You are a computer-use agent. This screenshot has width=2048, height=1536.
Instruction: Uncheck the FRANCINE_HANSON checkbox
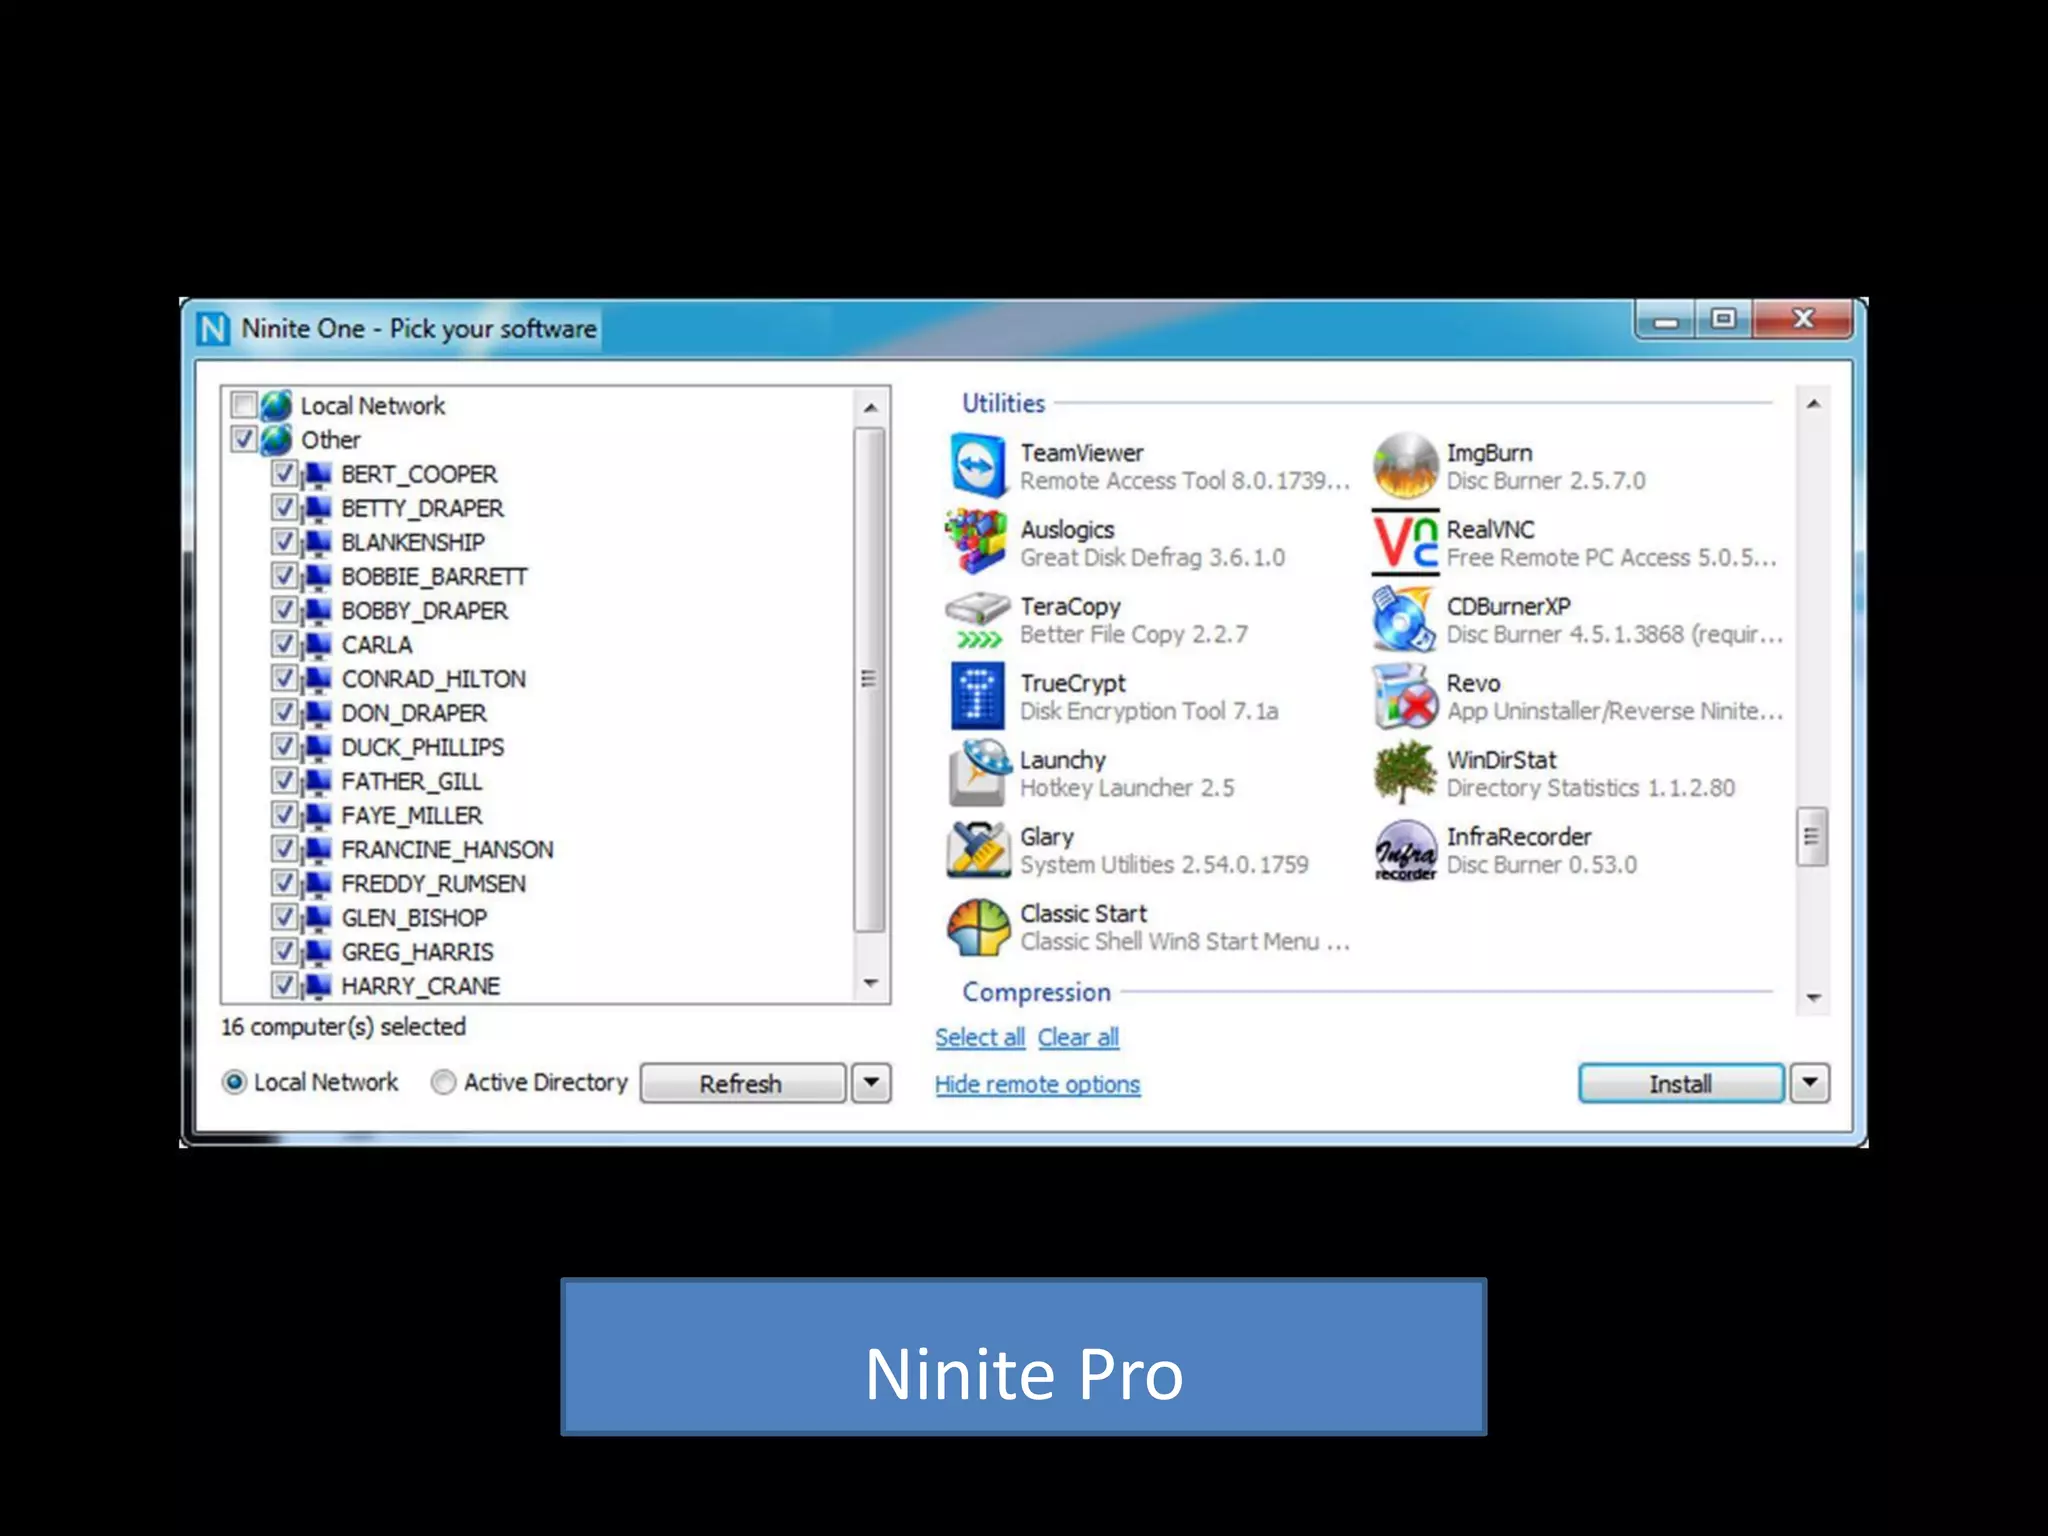[284, 848]
